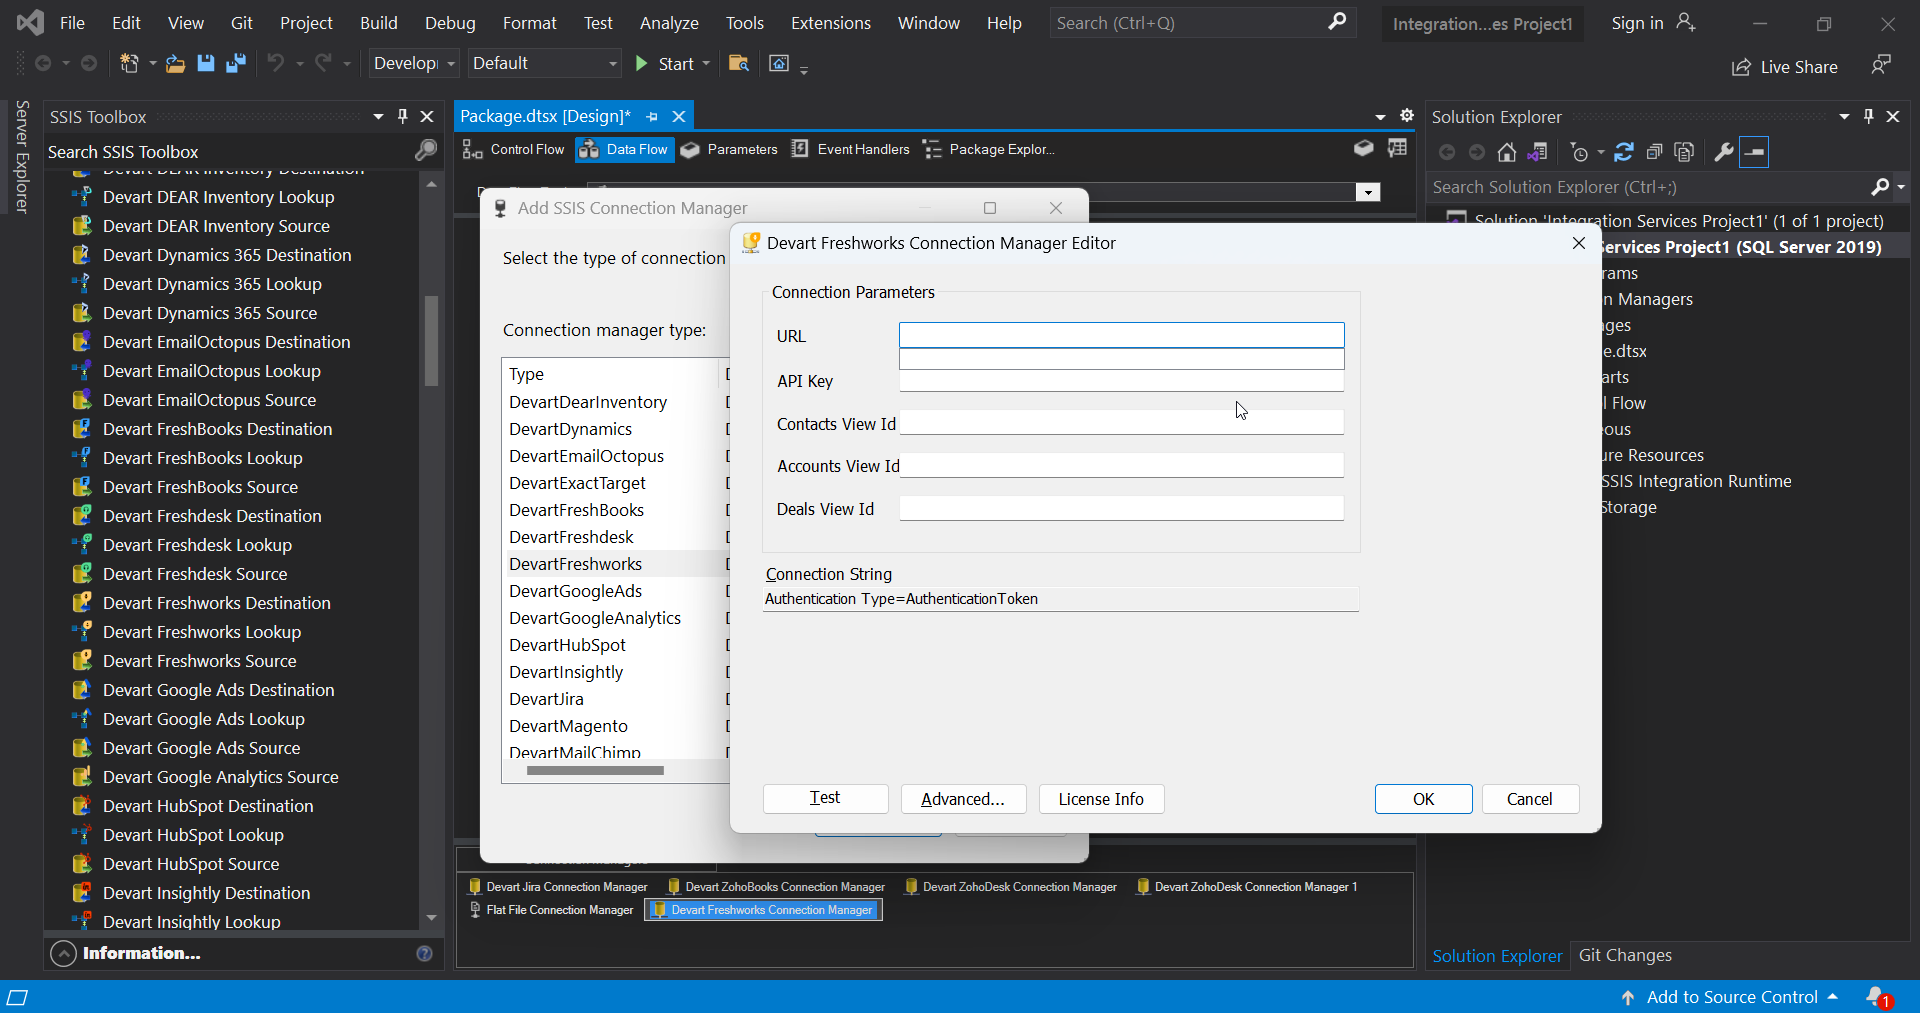Click the Save All toolbar icon
This screenshot has height=1013, width=1920.
click(x=236, y=64)
